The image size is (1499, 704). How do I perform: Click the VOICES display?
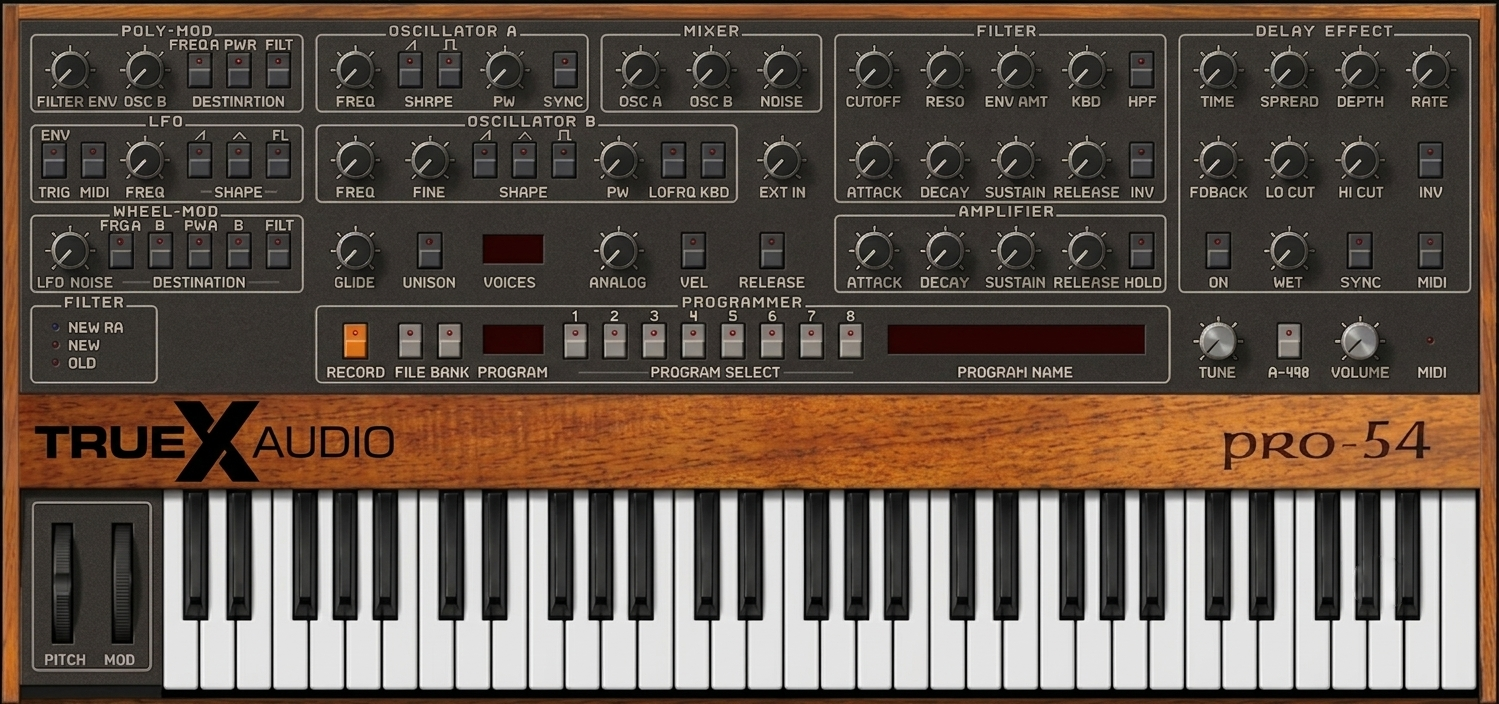pos(513,249)
